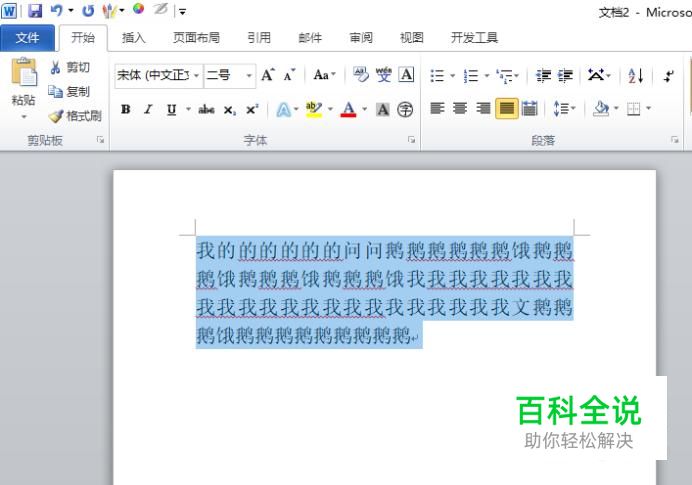The height and width of the screenshot is (485, 692).
Task: Apply distributed alignment
Action: pos(529,109)
